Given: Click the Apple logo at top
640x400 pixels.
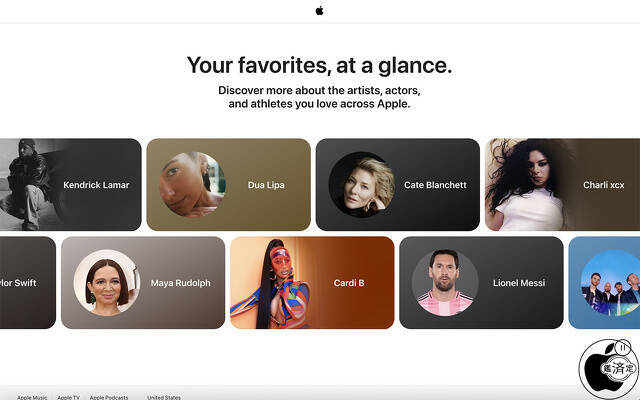Looking at the screenshot, I should (x=319, y=11).
